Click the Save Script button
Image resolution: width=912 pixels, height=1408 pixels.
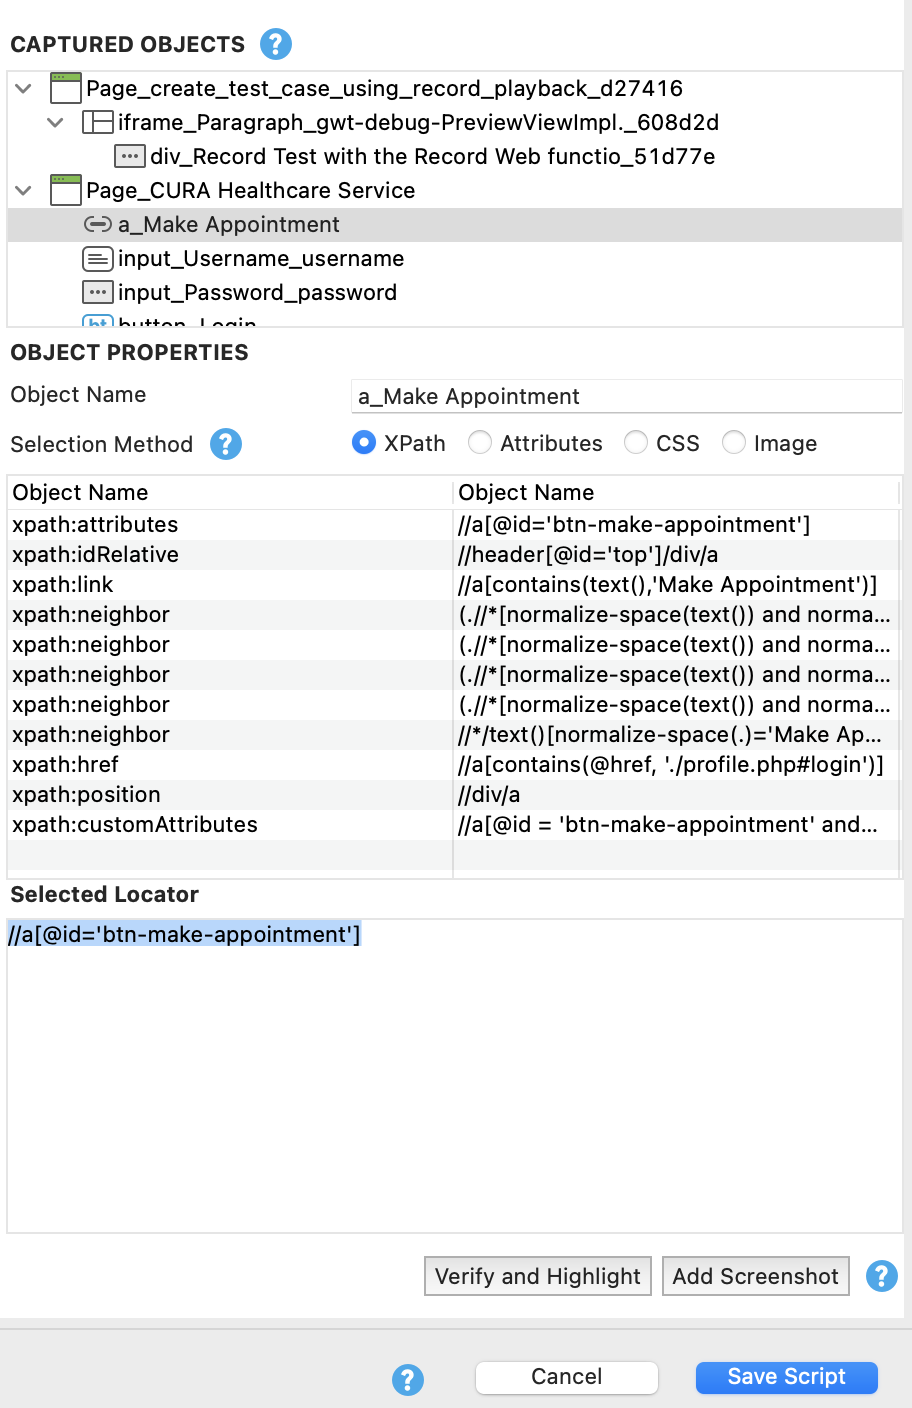[786, 1377]
